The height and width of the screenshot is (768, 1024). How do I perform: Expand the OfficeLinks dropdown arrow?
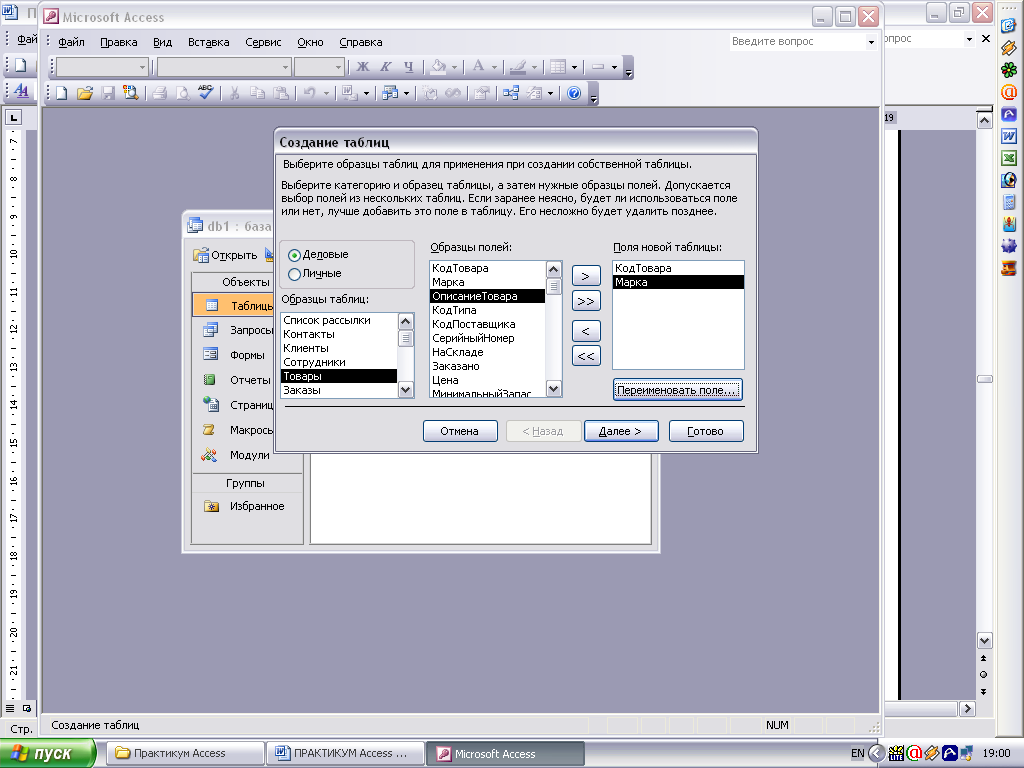pos(366,94)
